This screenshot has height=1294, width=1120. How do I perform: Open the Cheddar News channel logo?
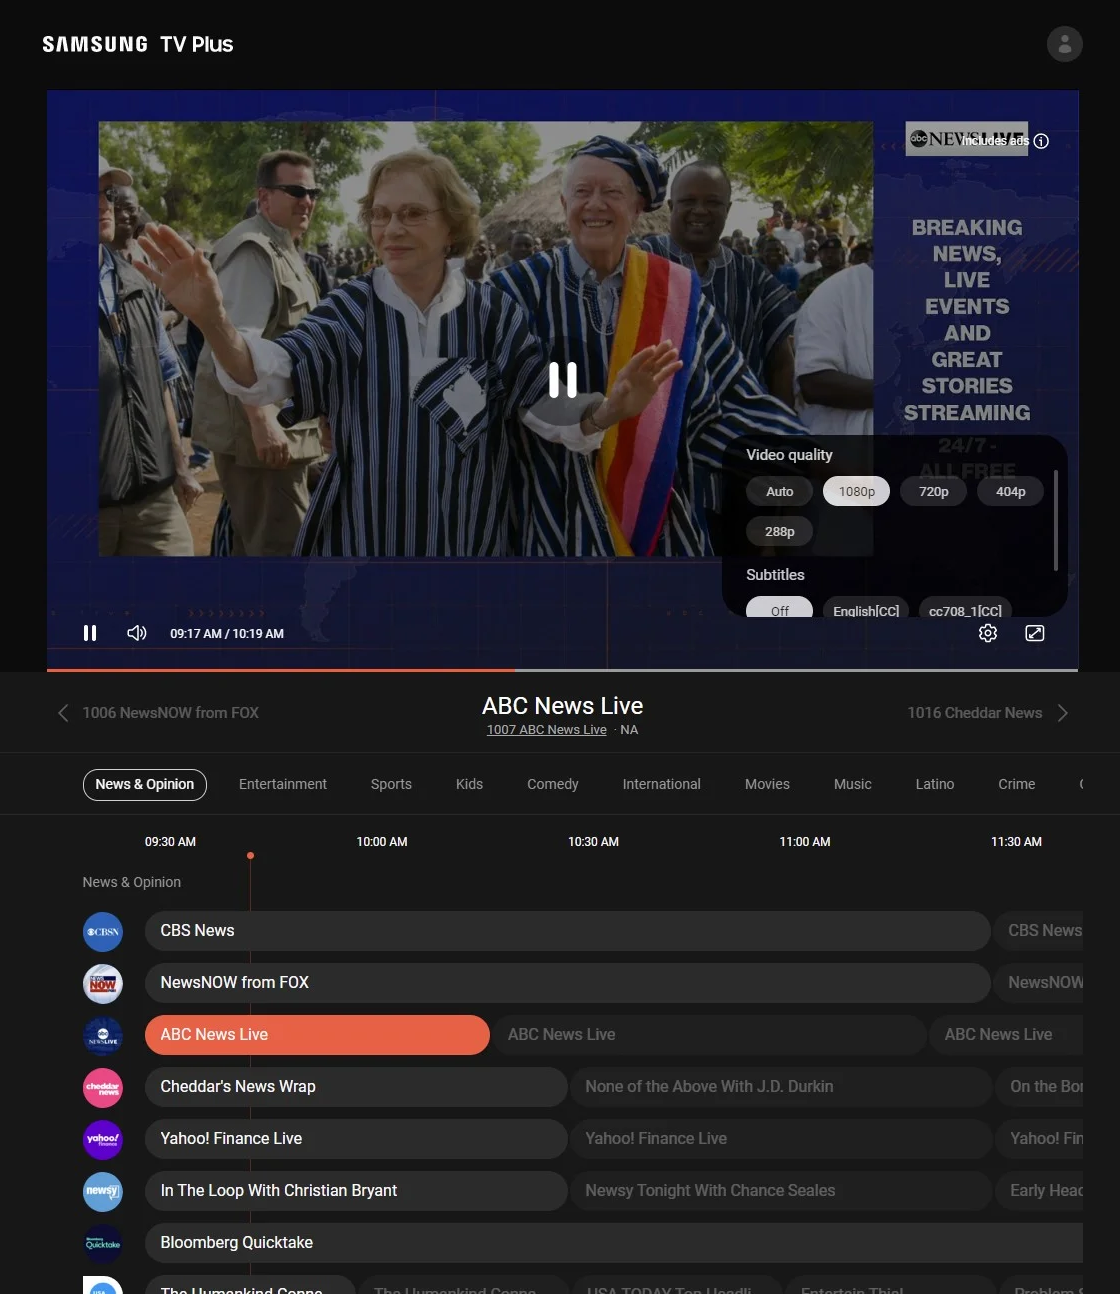[103, 1088]
